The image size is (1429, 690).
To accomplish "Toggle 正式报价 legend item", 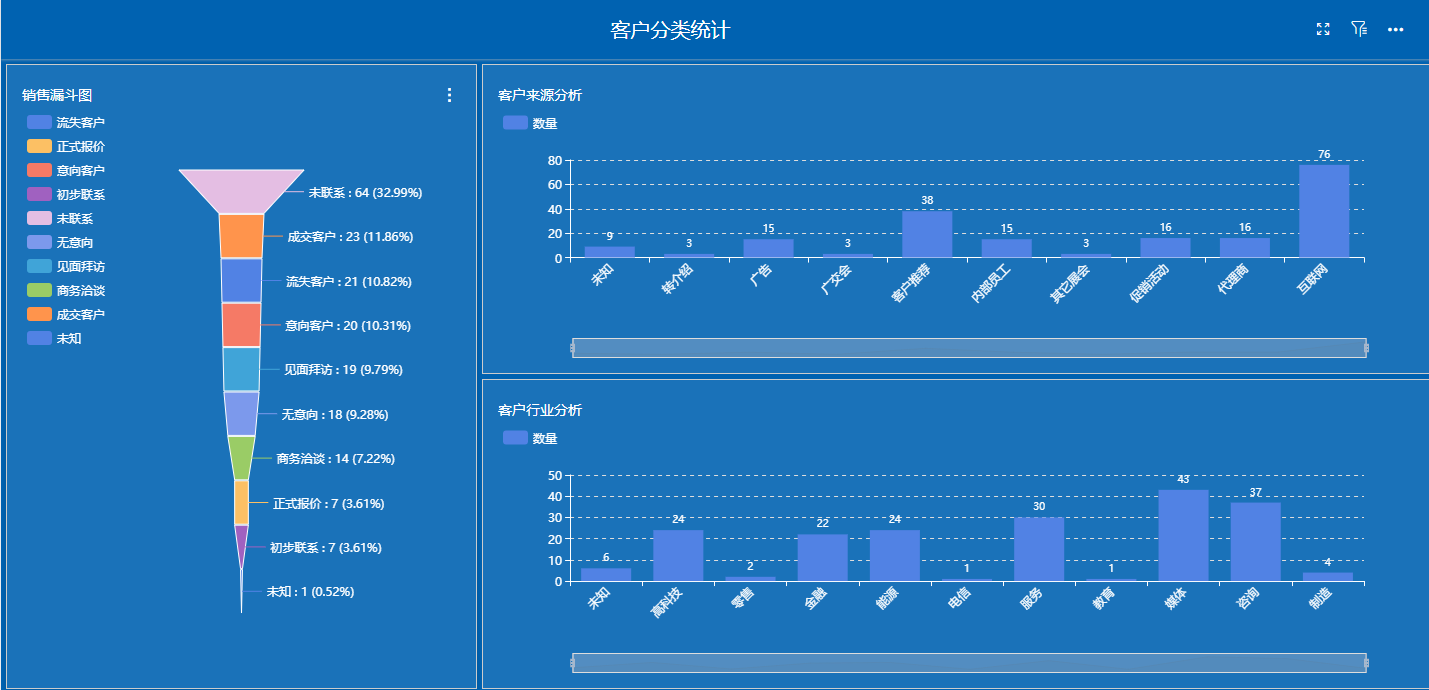I will tap(66, 146).
